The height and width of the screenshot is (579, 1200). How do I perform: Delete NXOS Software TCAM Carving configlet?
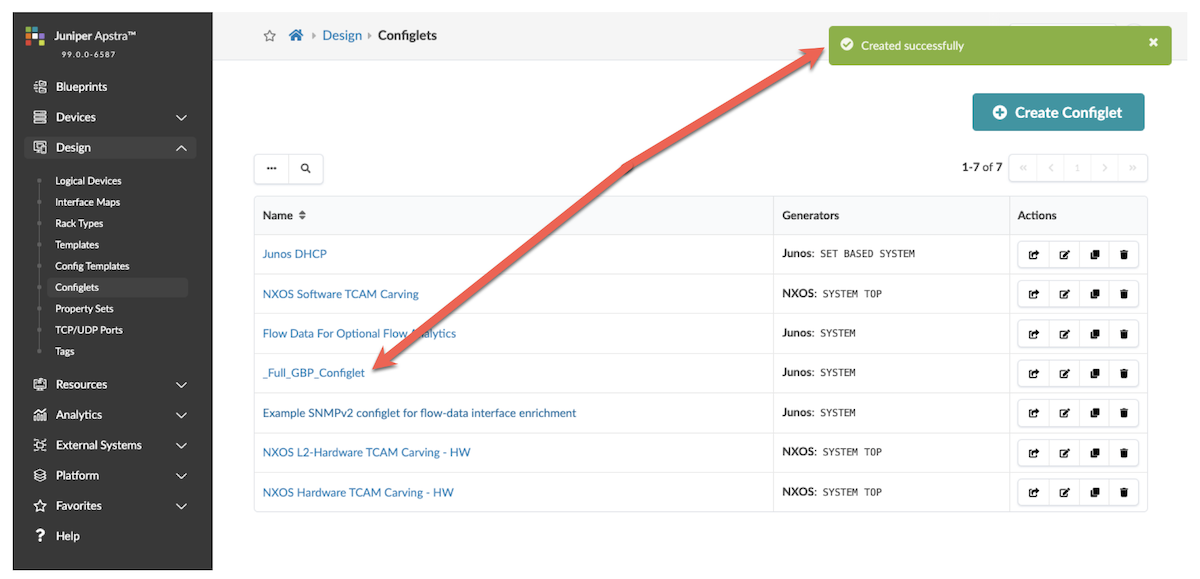click(x=1124, y=294)
